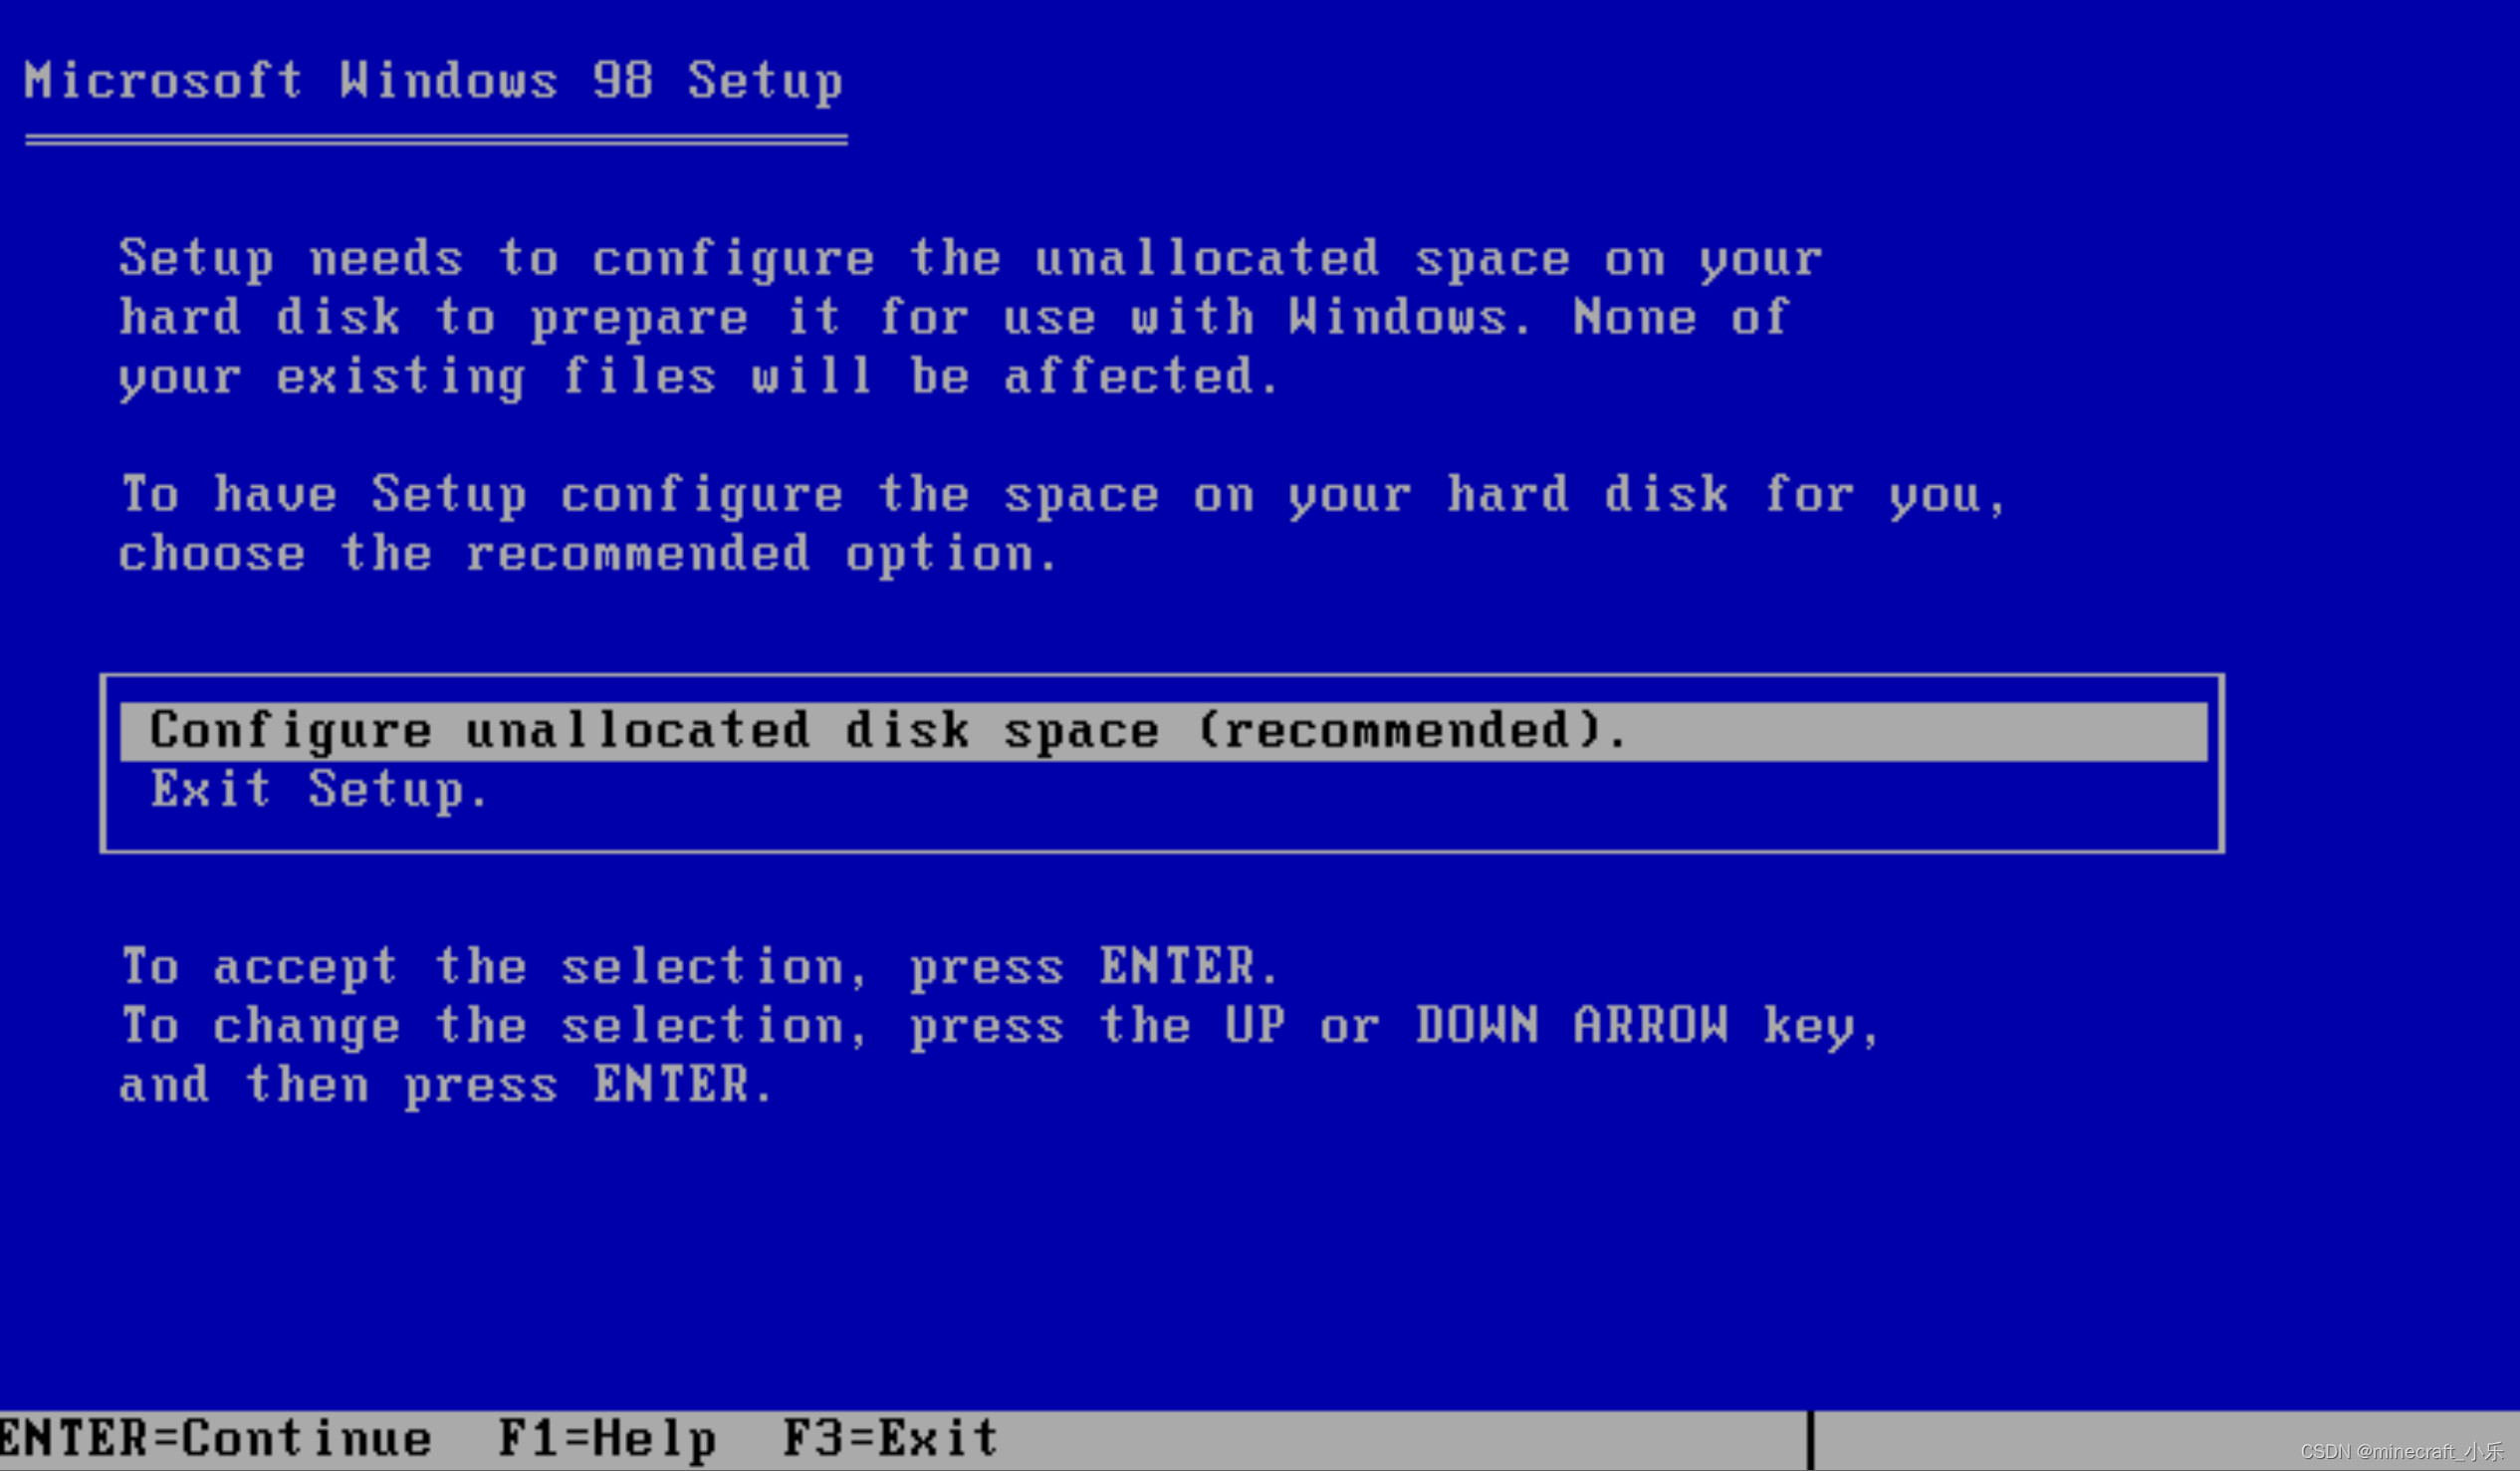Click ENTER=Continue in the status bar

(217, 1439)
